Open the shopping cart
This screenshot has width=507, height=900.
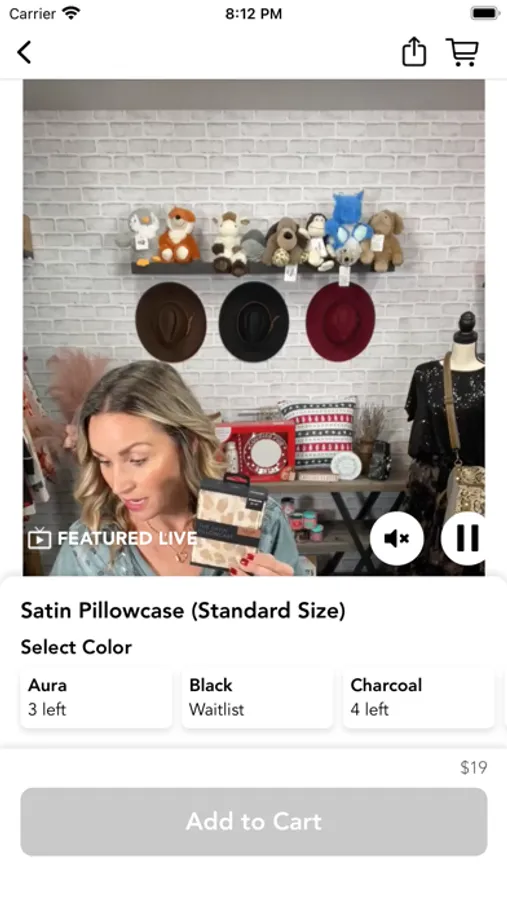click(462, 52)
